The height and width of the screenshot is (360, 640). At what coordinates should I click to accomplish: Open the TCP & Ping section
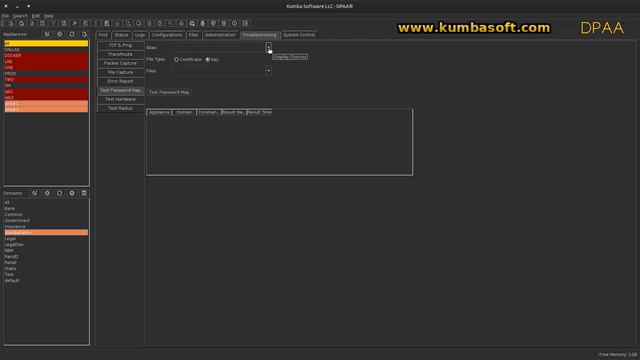tap(120, 45)
